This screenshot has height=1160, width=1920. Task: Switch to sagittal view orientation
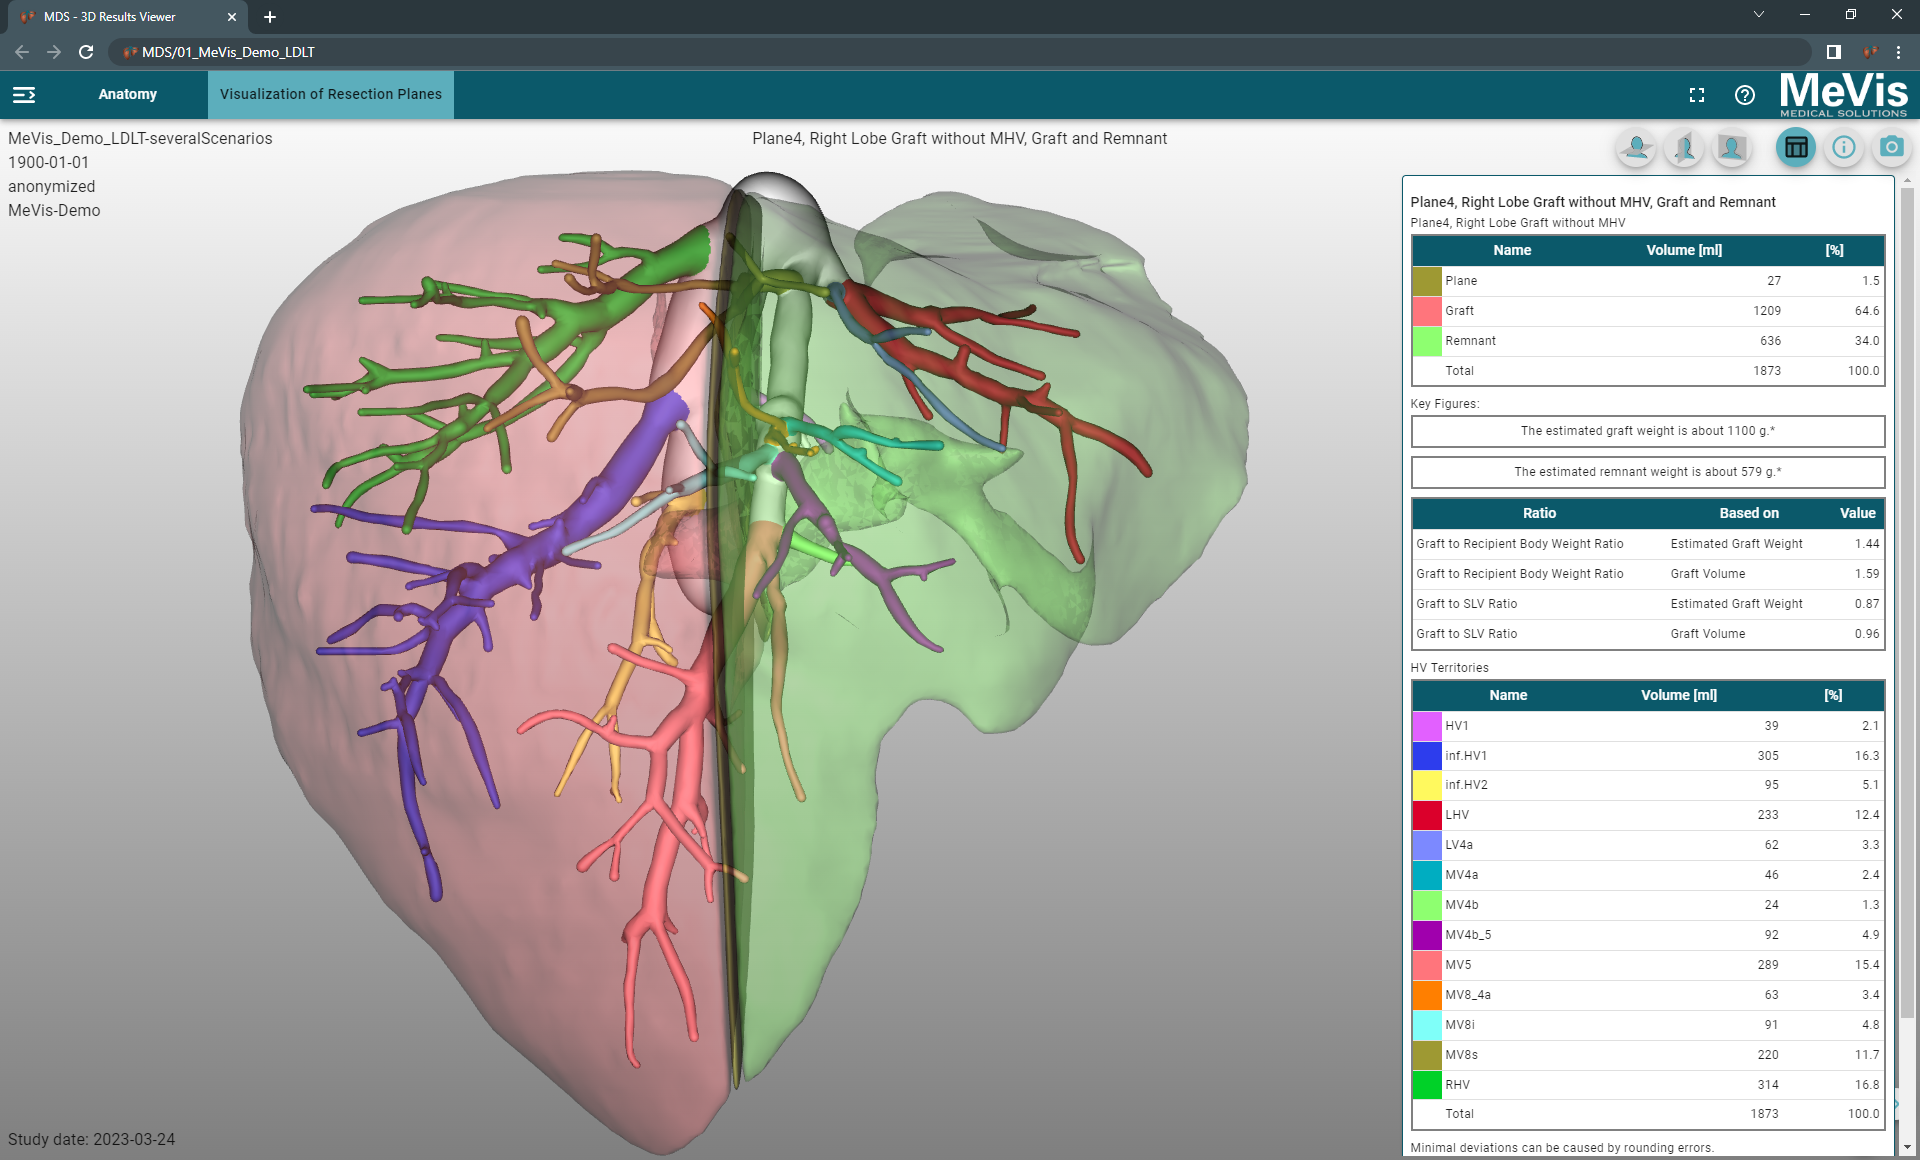pyautogui.click(x=1685, y=148)
